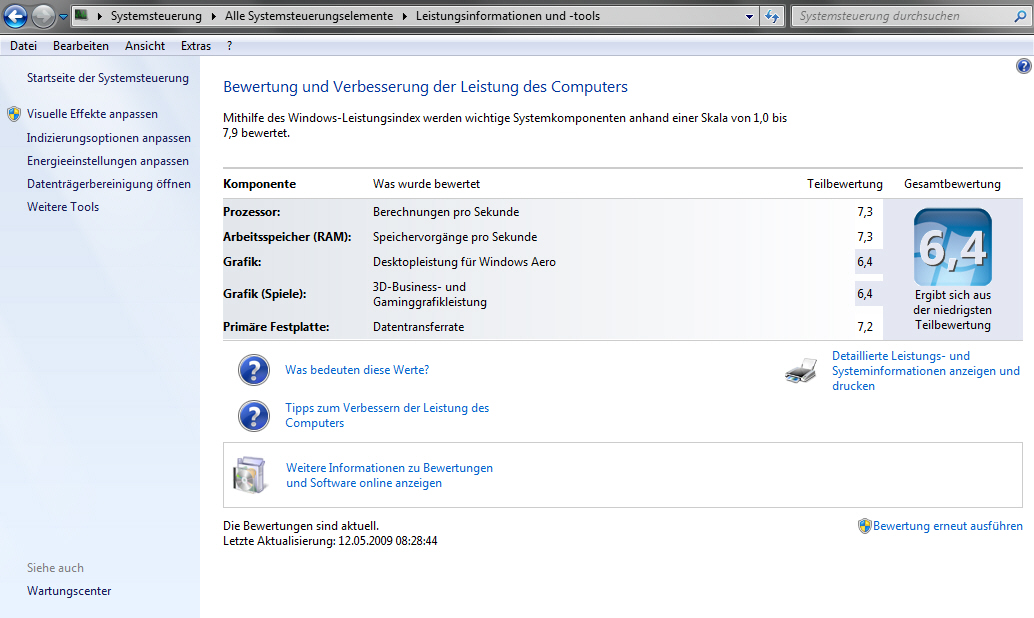Open Was bedeuten diese Werte? link

click(357, 370)
